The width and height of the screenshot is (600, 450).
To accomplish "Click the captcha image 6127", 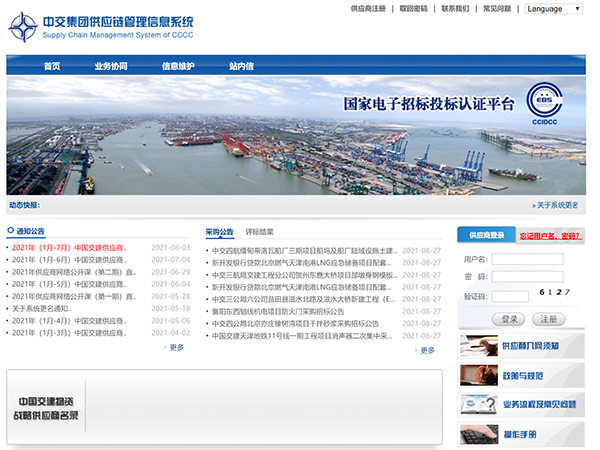I will pyautogui.click(x=554, y=293).
